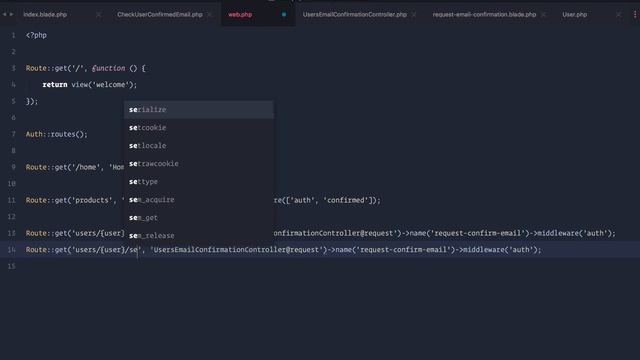
Task: Switch to the User.php tab
Action: click(574, 15)
